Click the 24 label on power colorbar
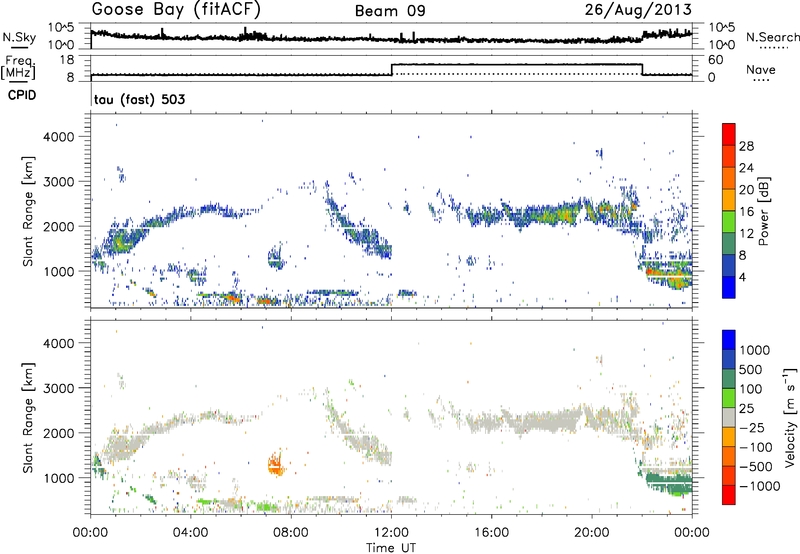The width and height of the screenshot is (800, 554). coord(746,168)
